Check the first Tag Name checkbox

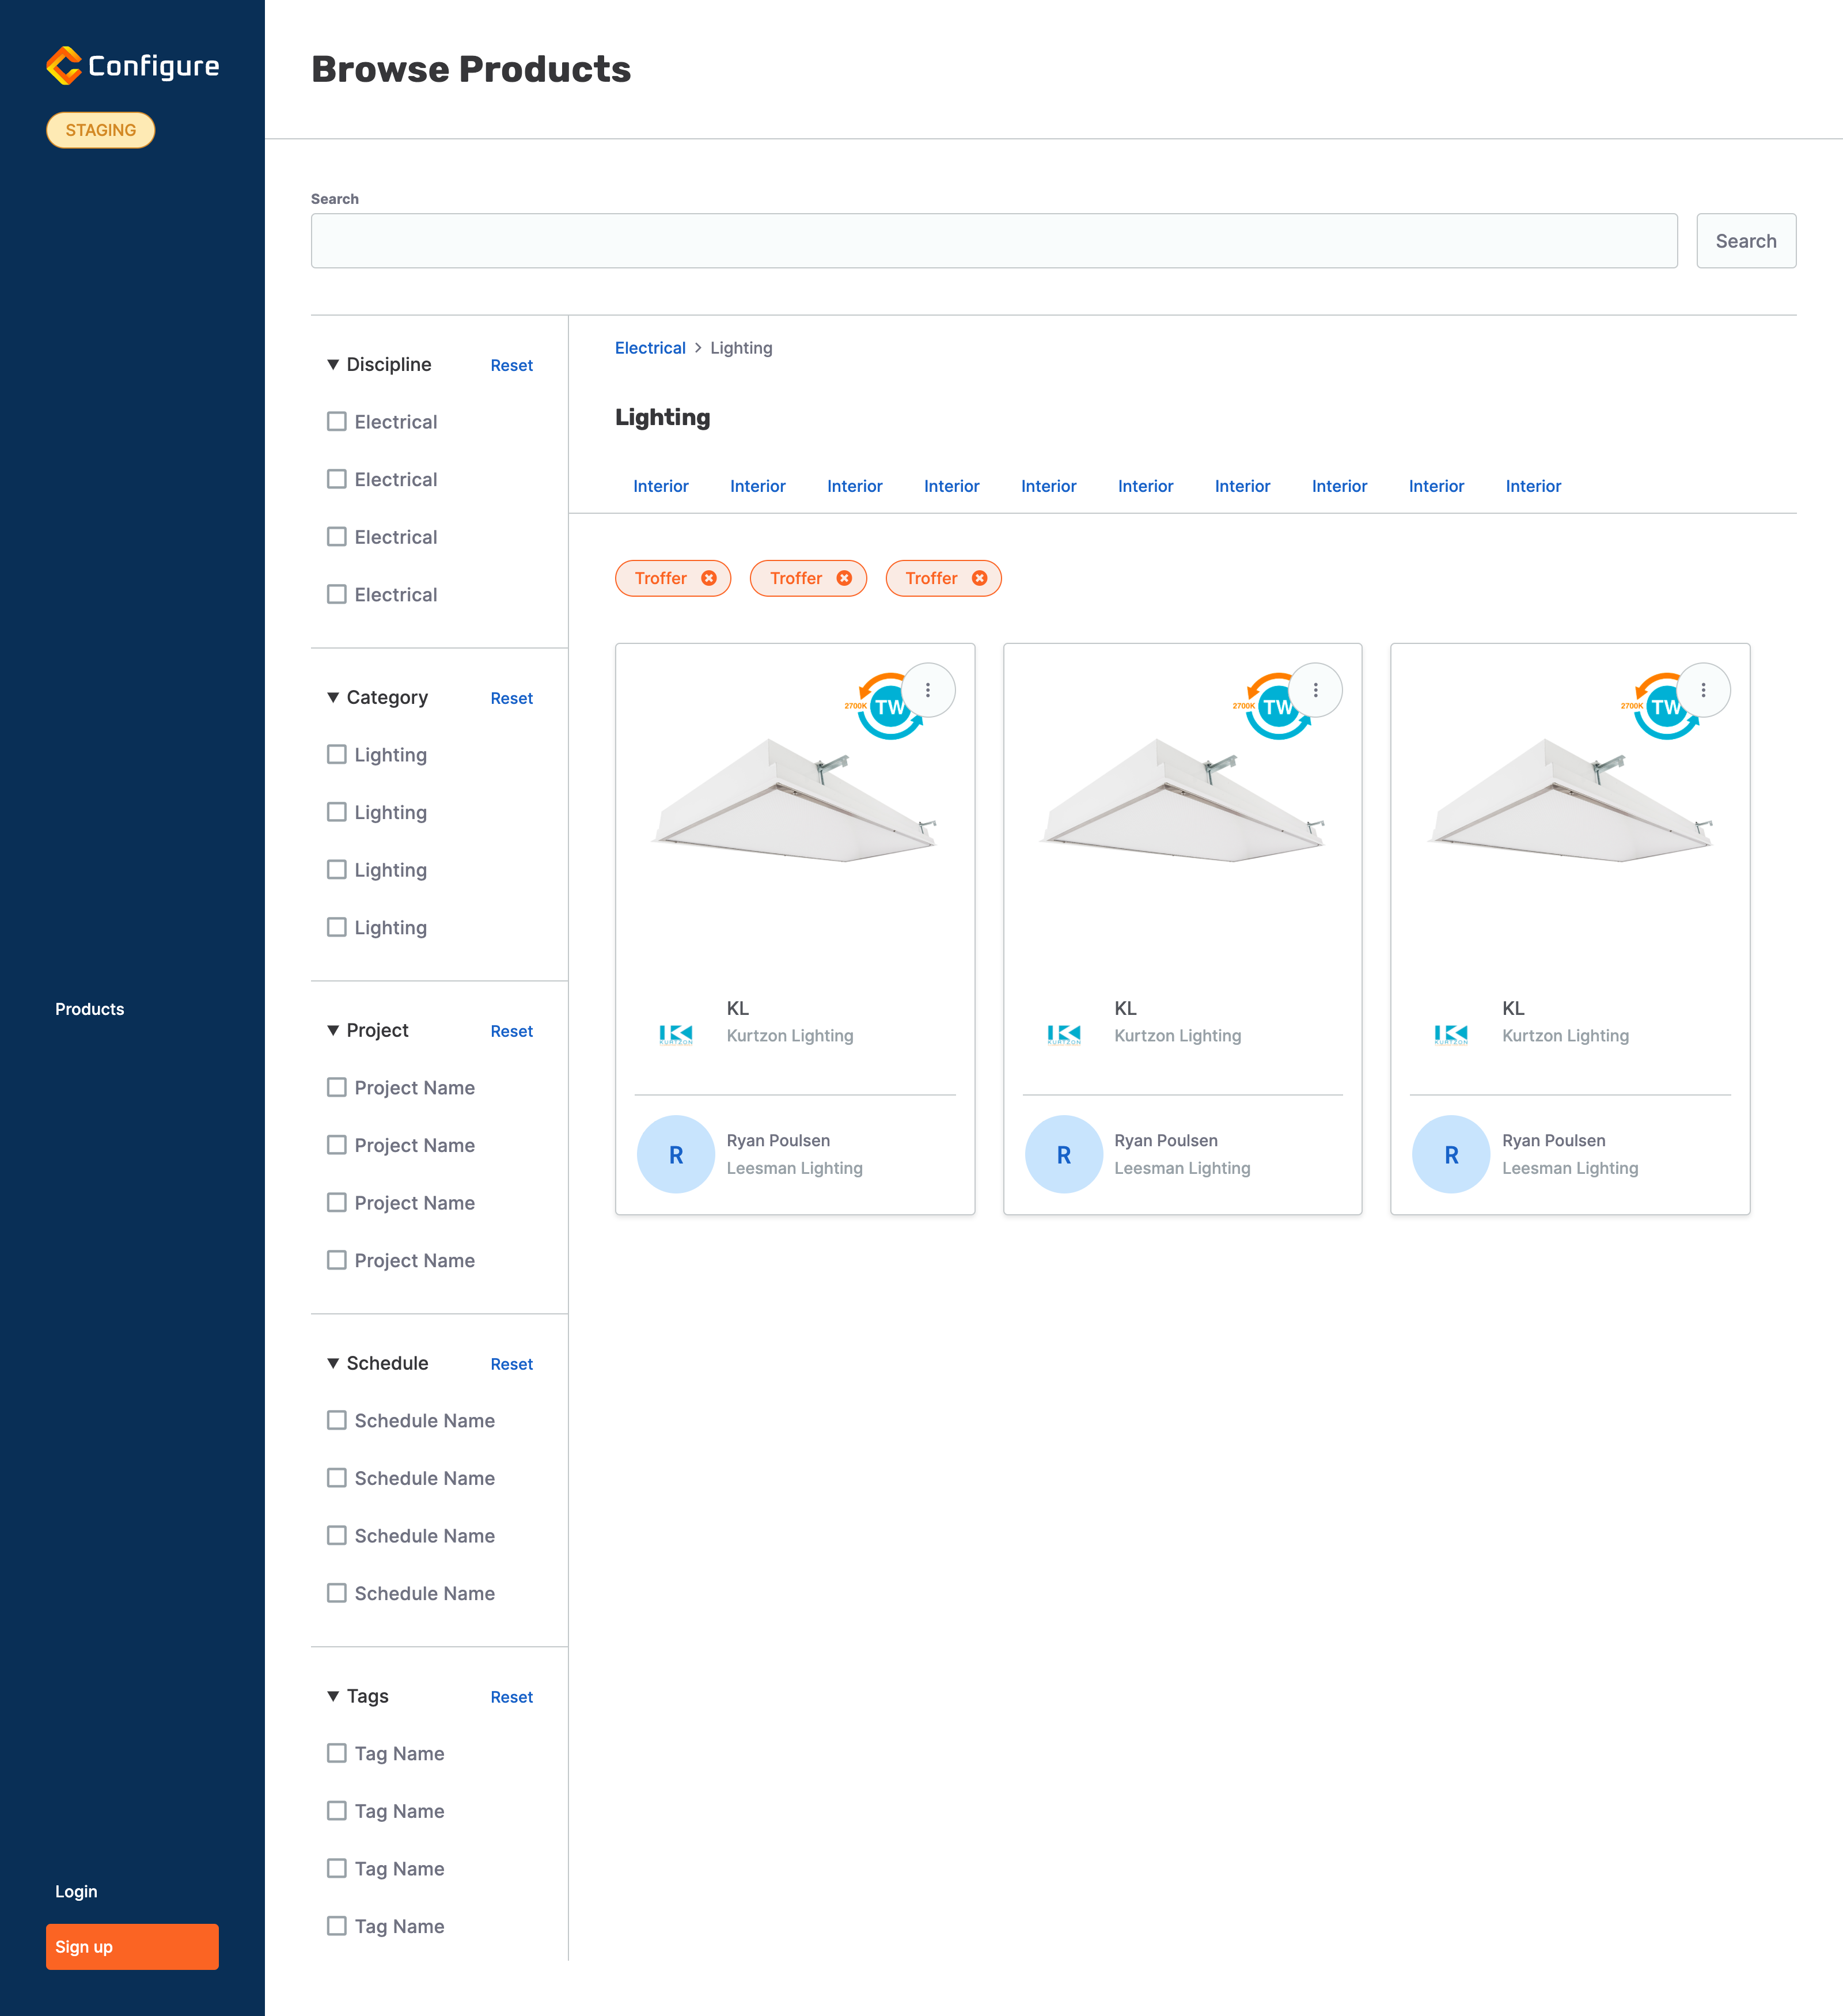[337, 1754]
